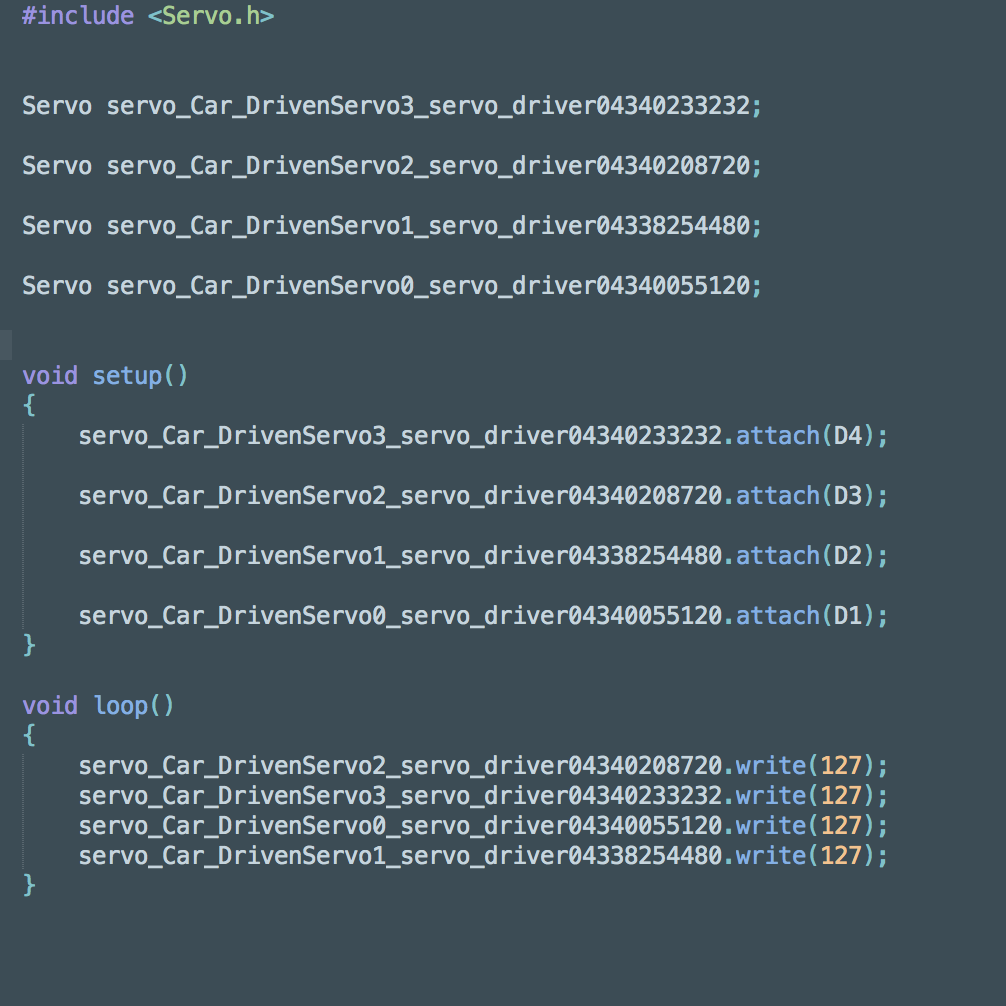Click the highlighted gutter marker on the blank line
Image resolution: width=1006 pixels, height=1006 pixels.
[x=6, y=345]
